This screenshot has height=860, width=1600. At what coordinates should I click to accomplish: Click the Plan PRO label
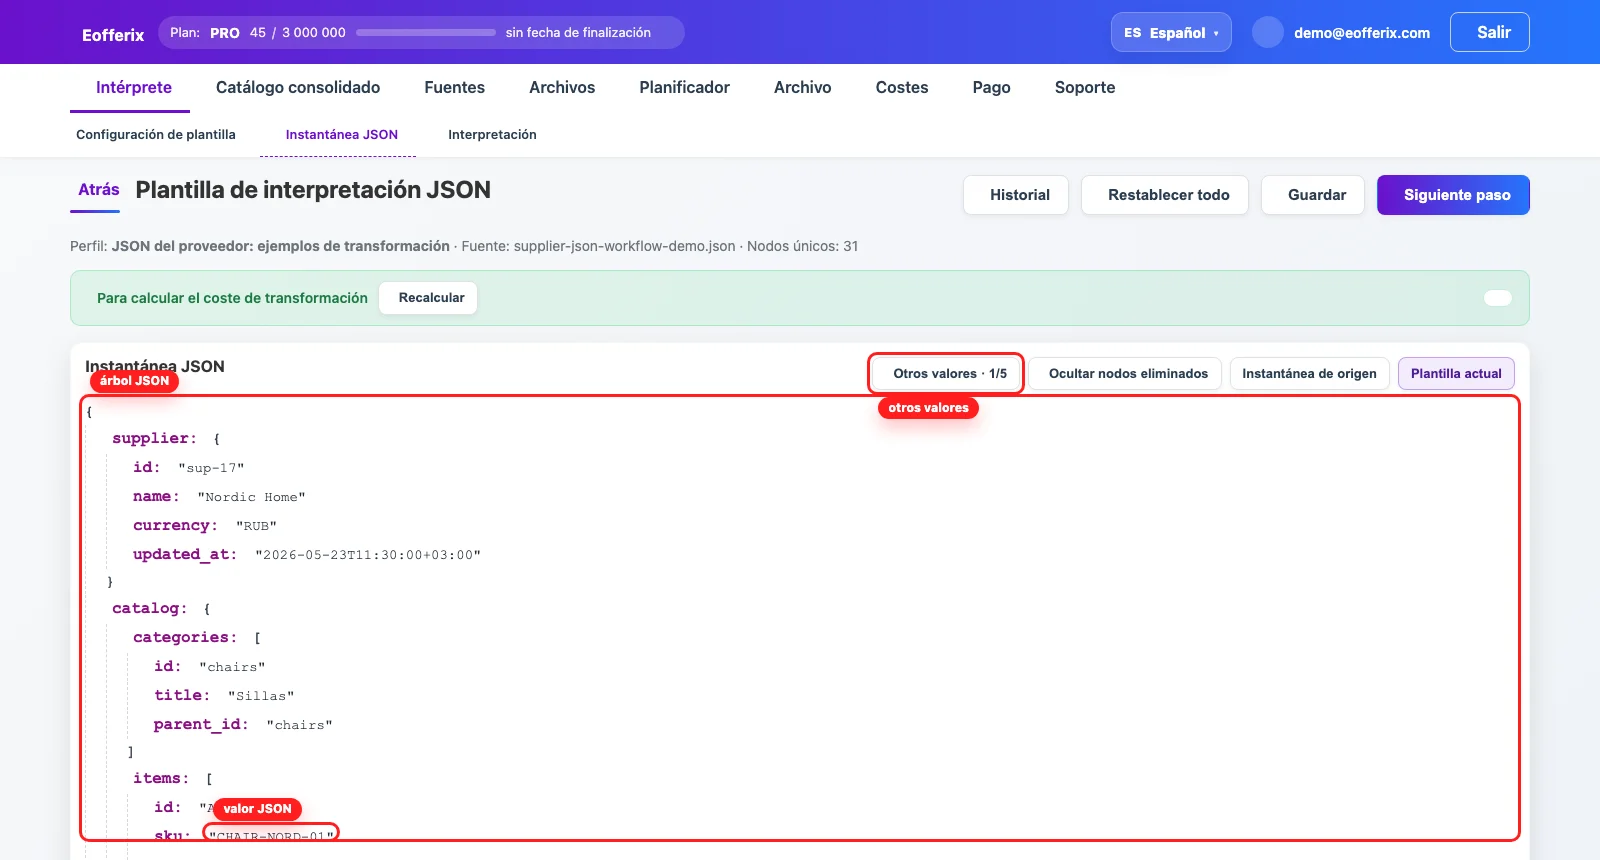pos(204,33)
